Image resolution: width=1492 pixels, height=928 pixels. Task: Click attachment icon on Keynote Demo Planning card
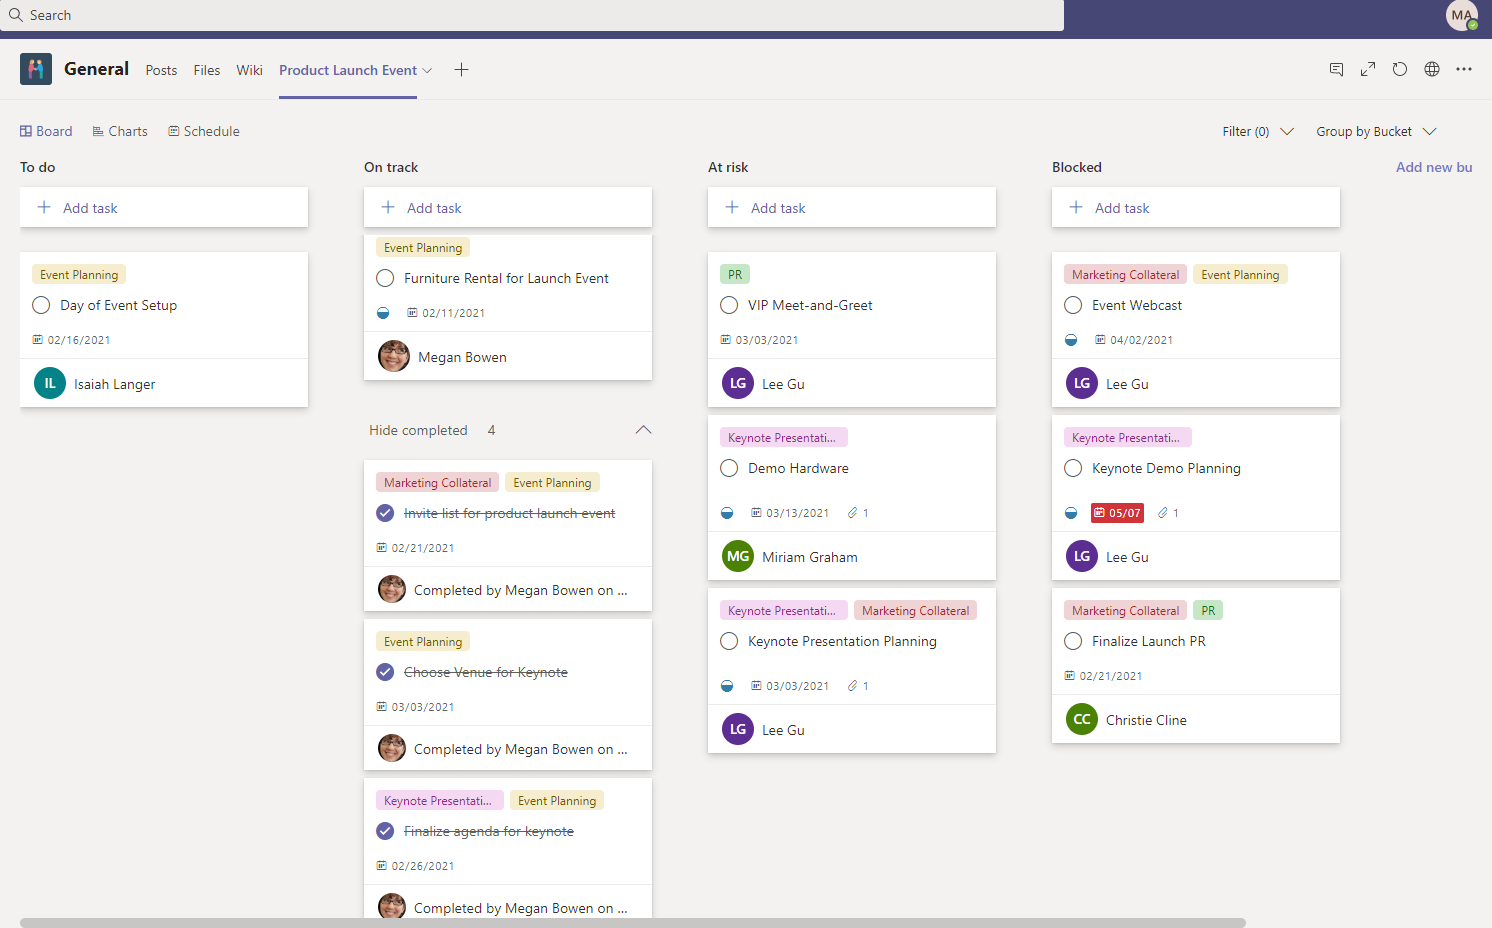[x=1163, y=513]
